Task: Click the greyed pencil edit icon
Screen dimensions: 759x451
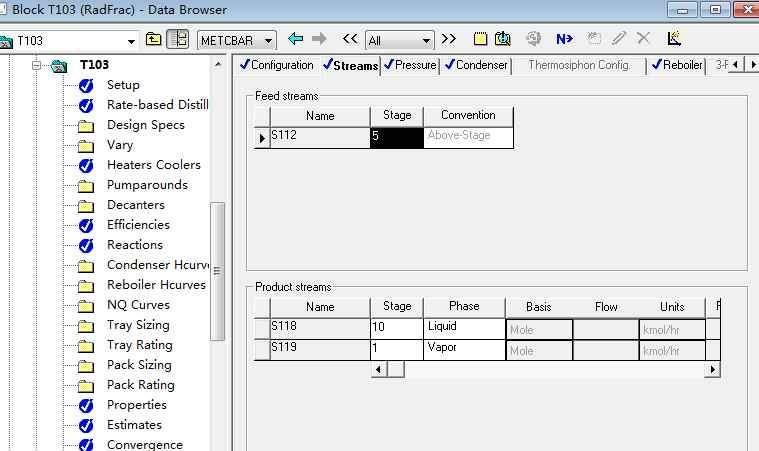Action: [619, 39]
